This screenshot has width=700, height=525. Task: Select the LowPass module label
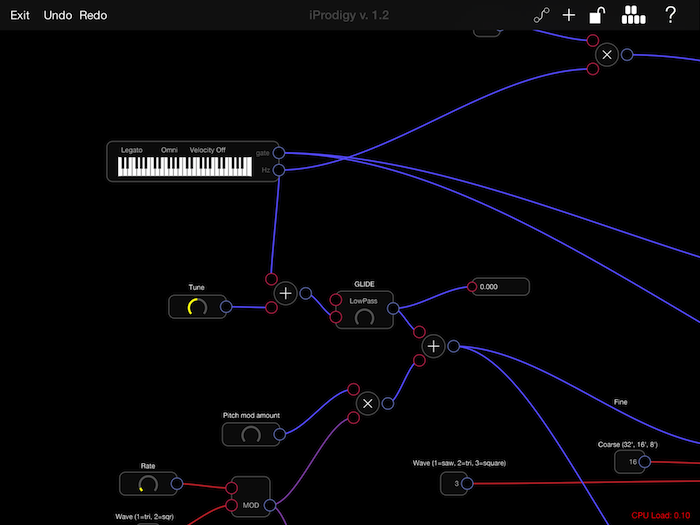pyautogui.click(x=363, y=301)
